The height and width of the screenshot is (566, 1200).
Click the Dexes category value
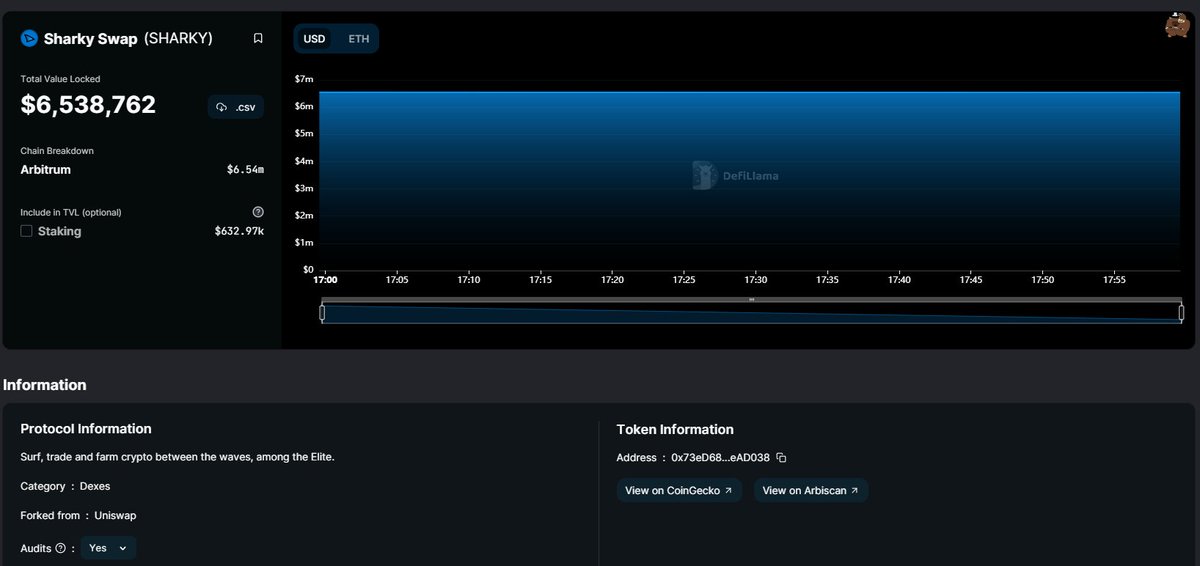[x=95, y=486]
